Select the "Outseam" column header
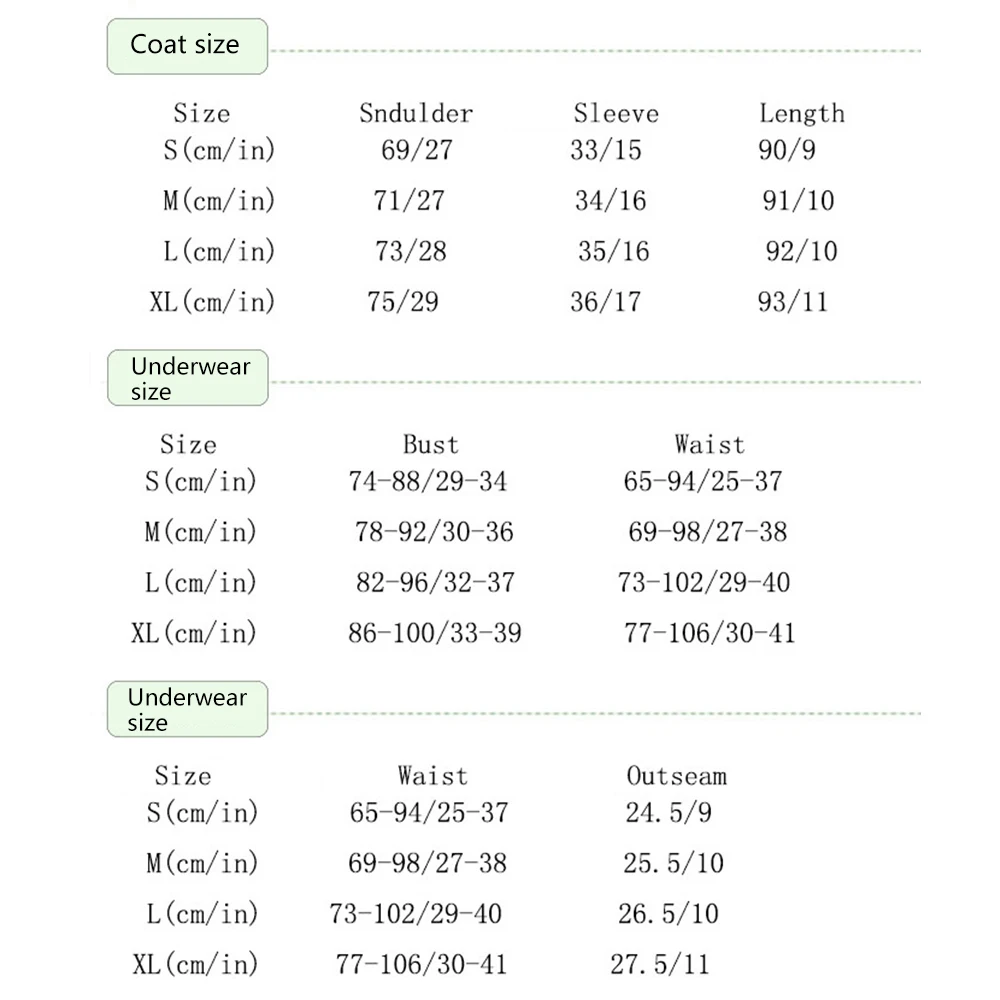The image size is (1000, 1000). pyautogui.click(x=676, y=775)
